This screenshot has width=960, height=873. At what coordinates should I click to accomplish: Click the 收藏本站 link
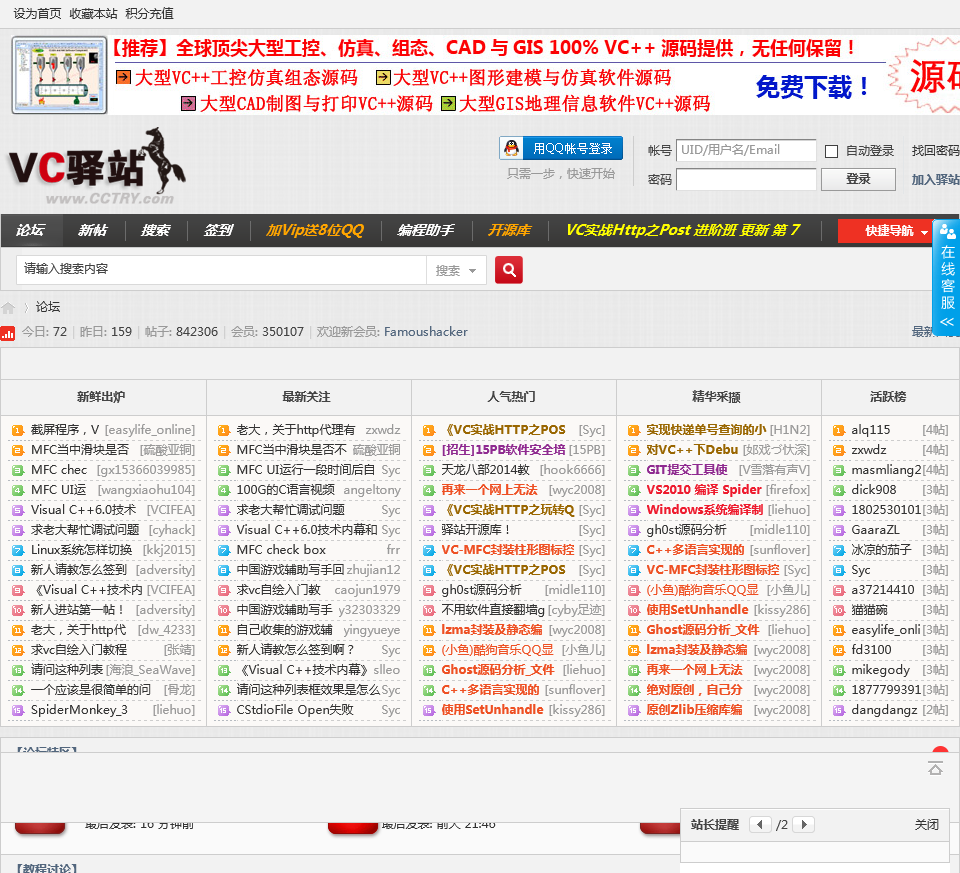pyautogui.click(x=93, y=13)
